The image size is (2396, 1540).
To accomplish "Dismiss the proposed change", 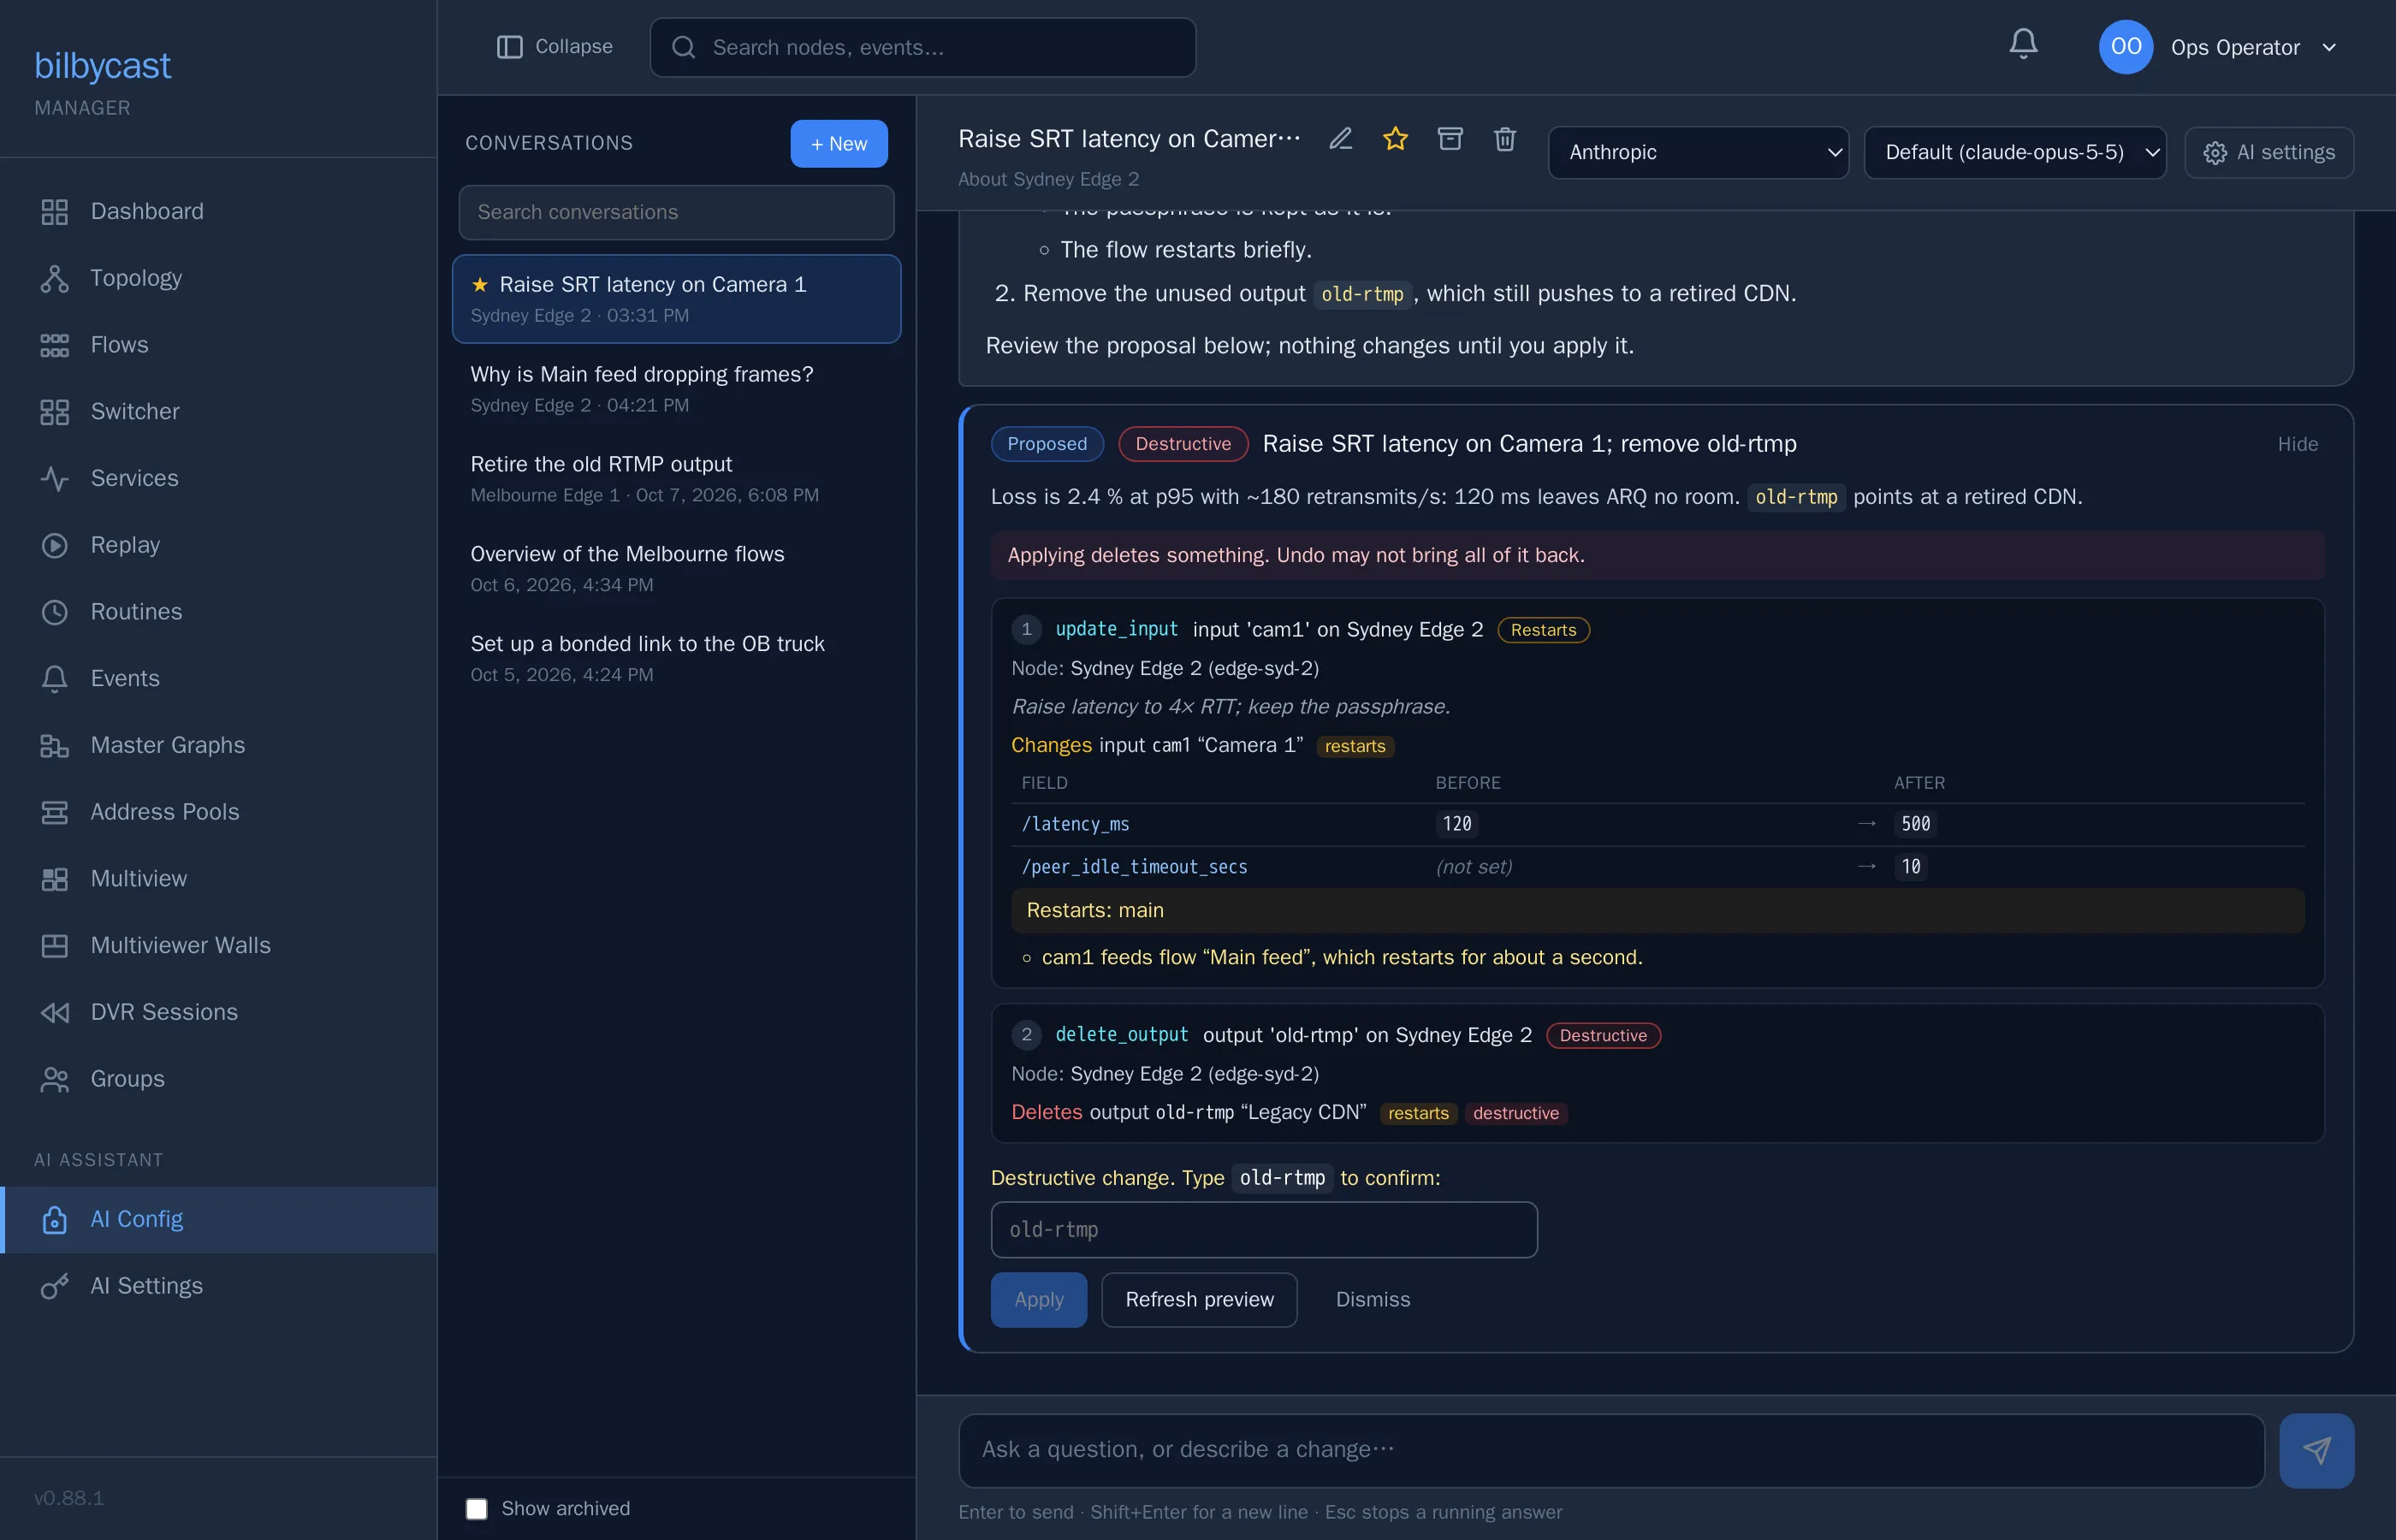I will [x=1372, y=1299].
